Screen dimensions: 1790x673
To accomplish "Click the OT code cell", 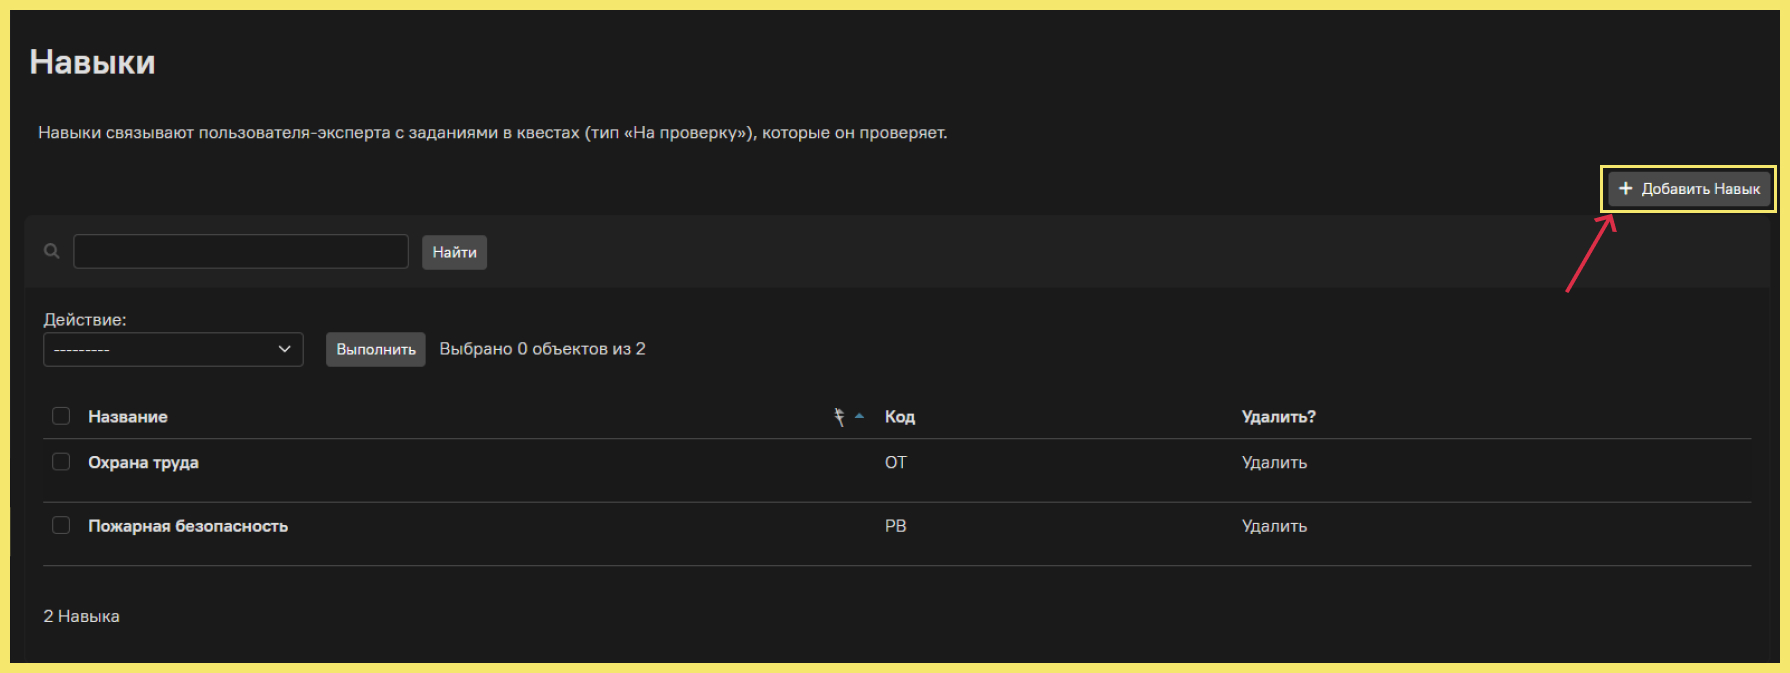I will (x=896, y=463).
